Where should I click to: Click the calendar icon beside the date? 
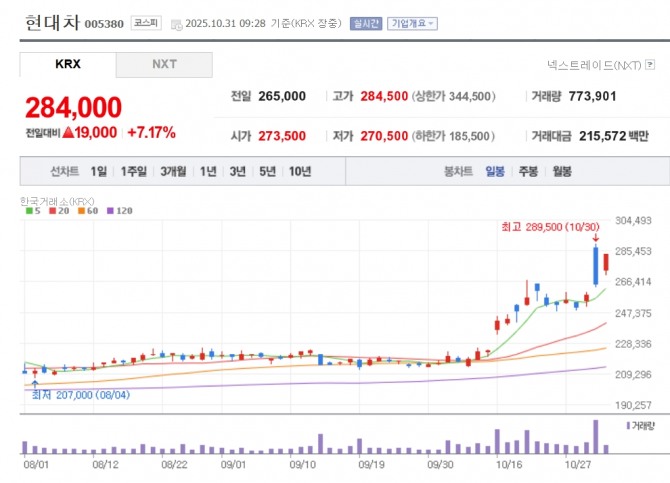(x=176, y=25)
